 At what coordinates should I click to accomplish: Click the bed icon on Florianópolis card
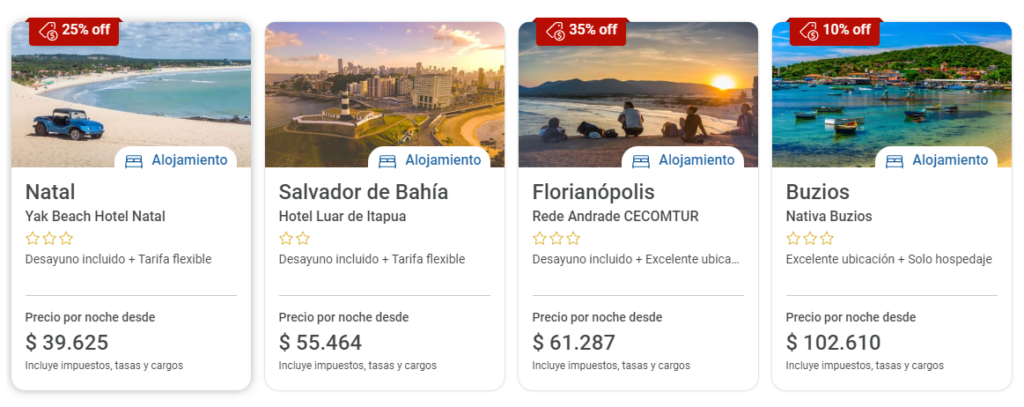coord(641,161)
